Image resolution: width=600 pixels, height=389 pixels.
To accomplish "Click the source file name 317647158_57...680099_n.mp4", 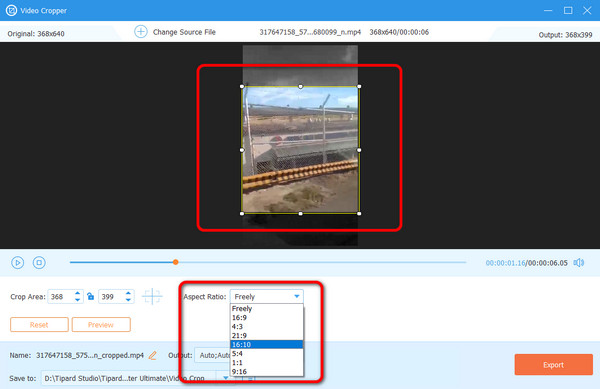I will 310,32.
